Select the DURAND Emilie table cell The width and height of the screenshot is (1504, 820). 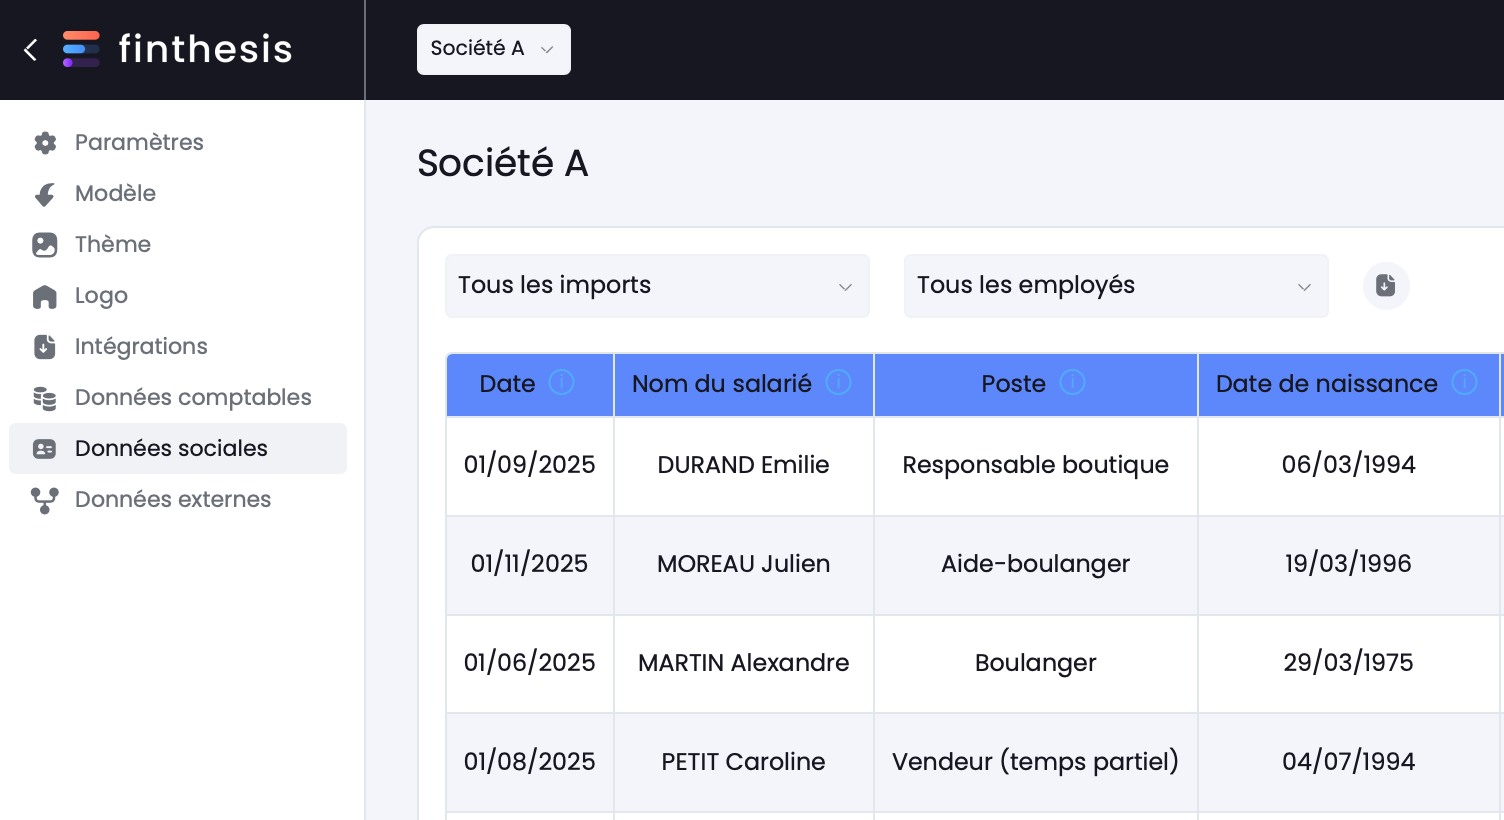tap(744, 465)
